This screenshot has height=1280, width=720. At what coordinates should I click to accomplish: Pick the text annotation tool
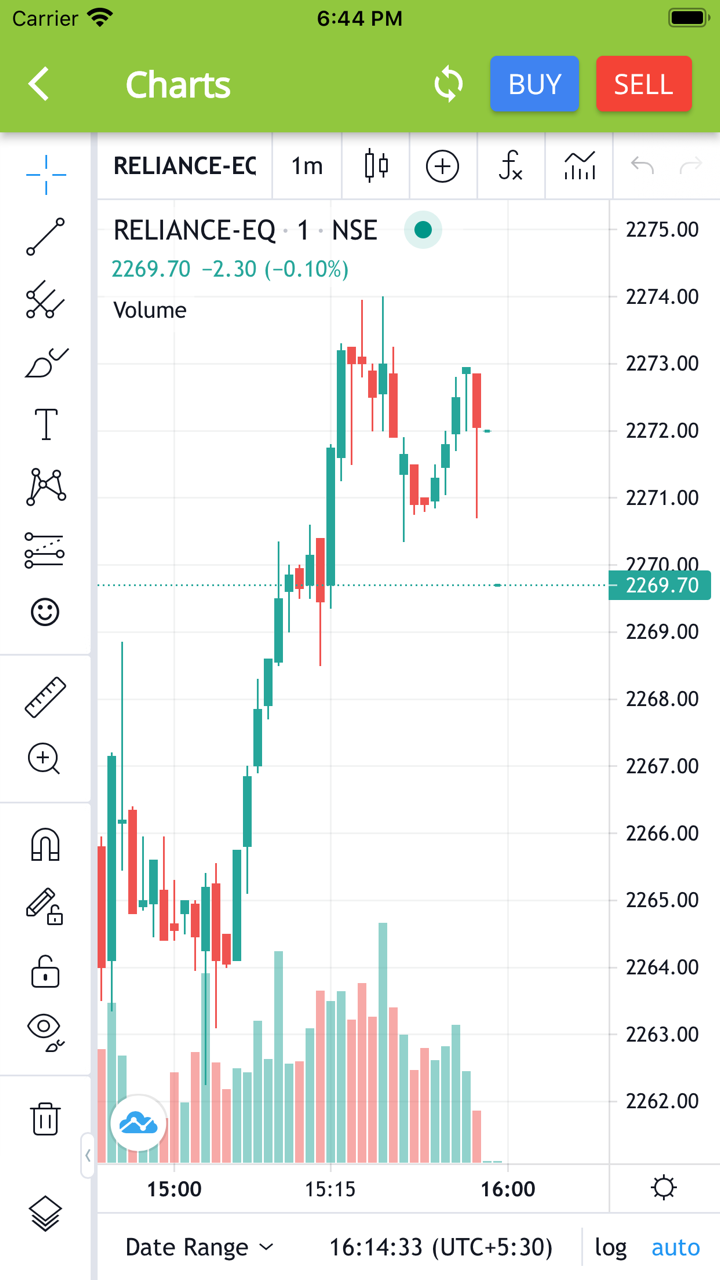click(46, 425)
